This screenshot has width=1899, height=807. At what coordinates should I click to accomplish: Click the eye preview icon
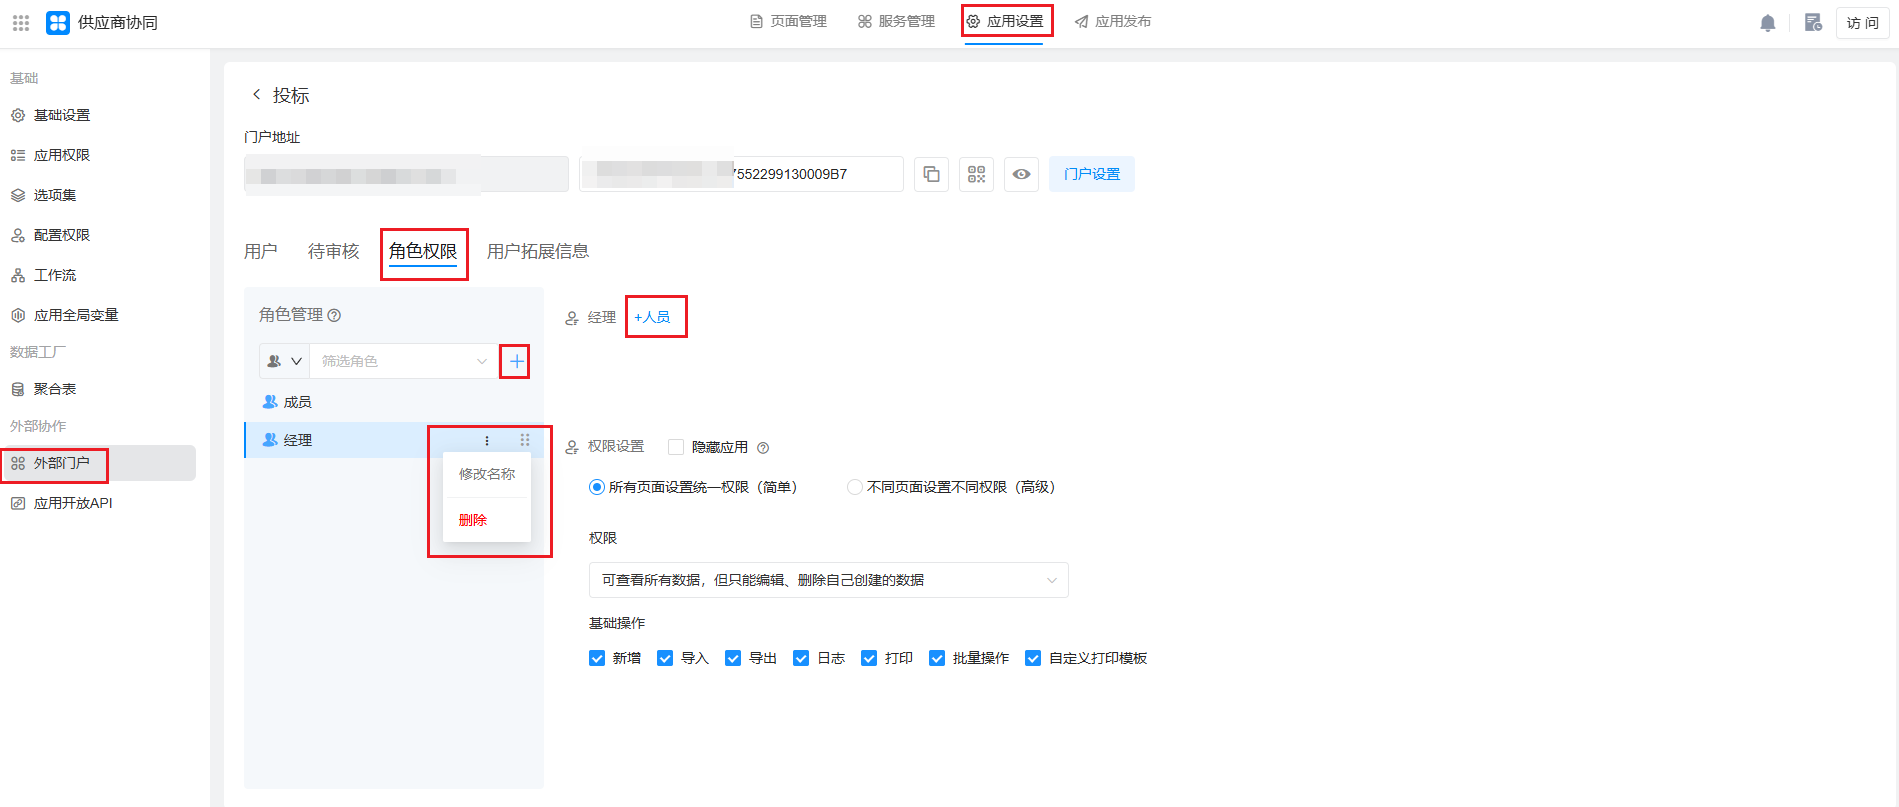[x=1021, y=174]
